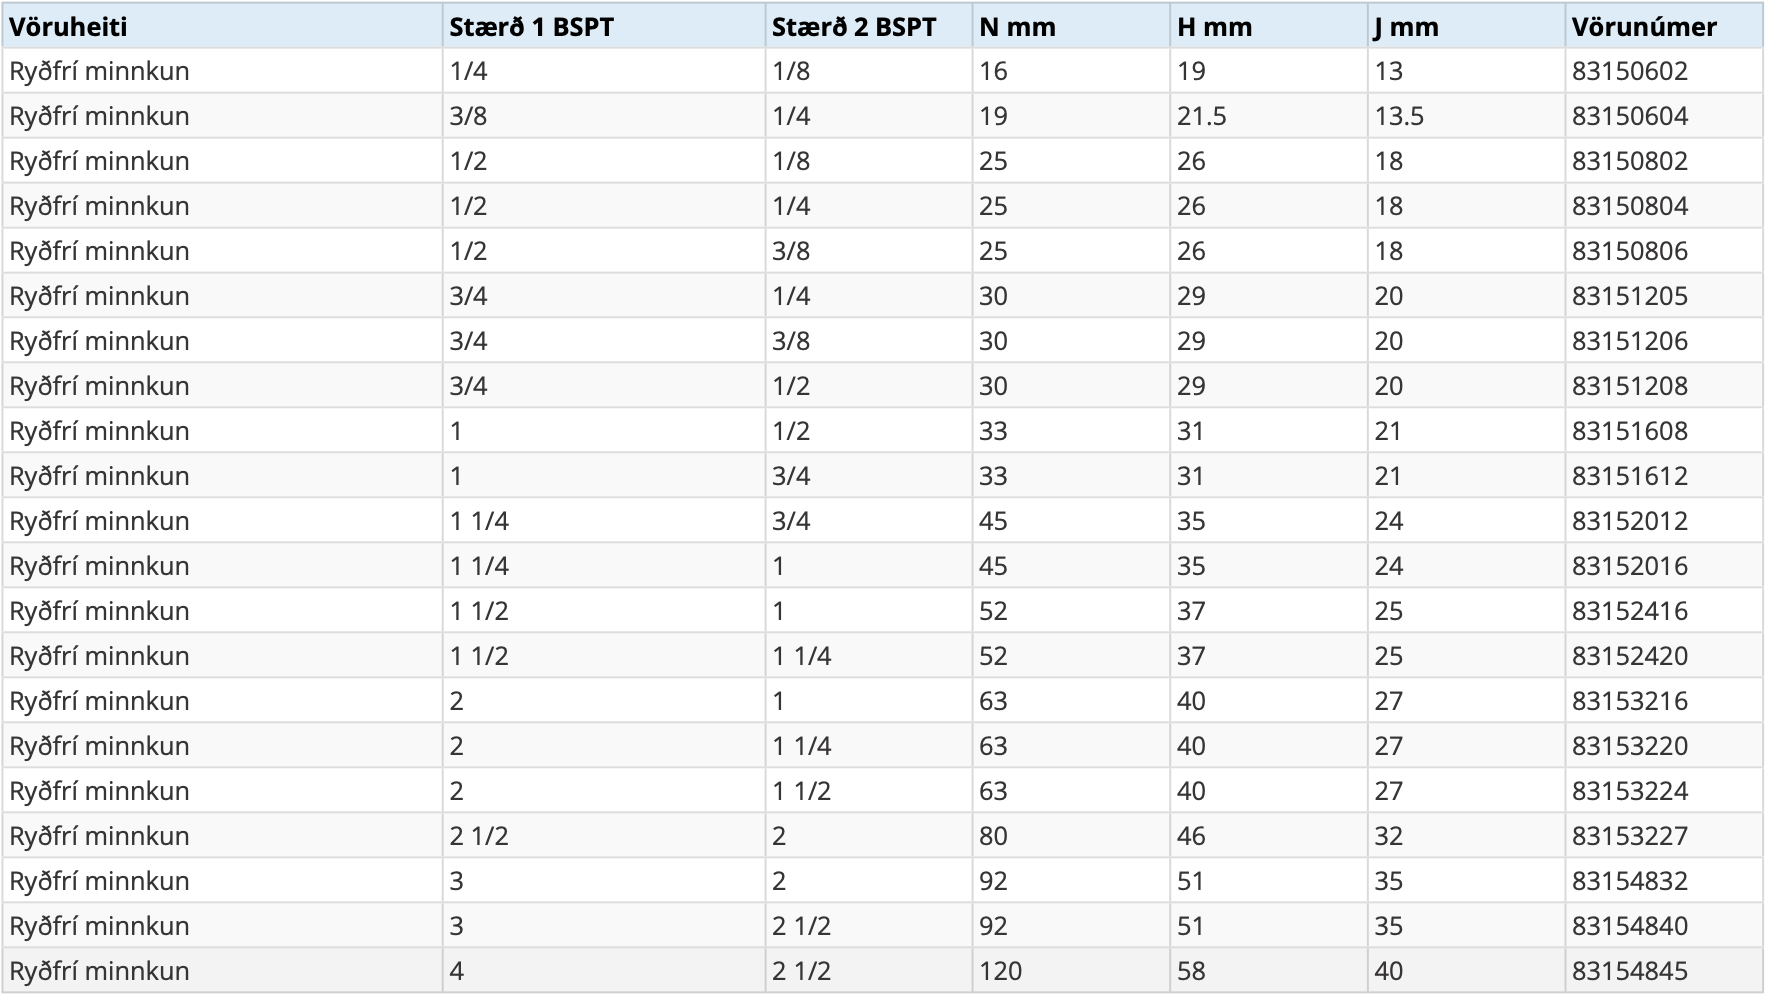Select product number 83153224
The image size is (1766, 998).
tap(1629, 791)
